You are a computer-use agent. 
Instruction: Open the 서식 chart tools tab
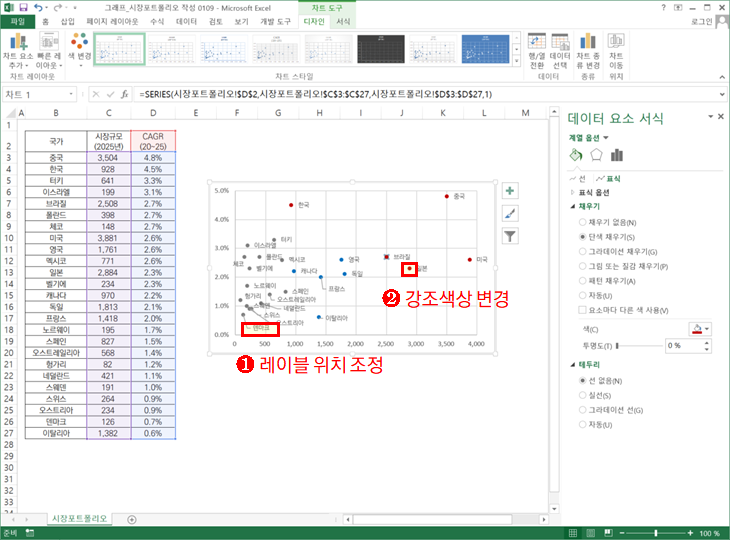343,21
